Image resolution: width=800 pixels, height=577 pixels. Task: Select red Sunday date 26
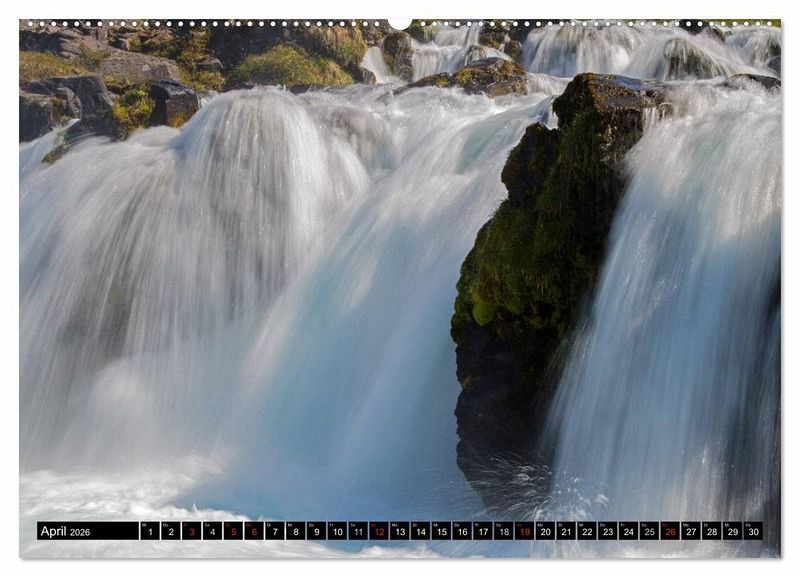coord(670,531)
